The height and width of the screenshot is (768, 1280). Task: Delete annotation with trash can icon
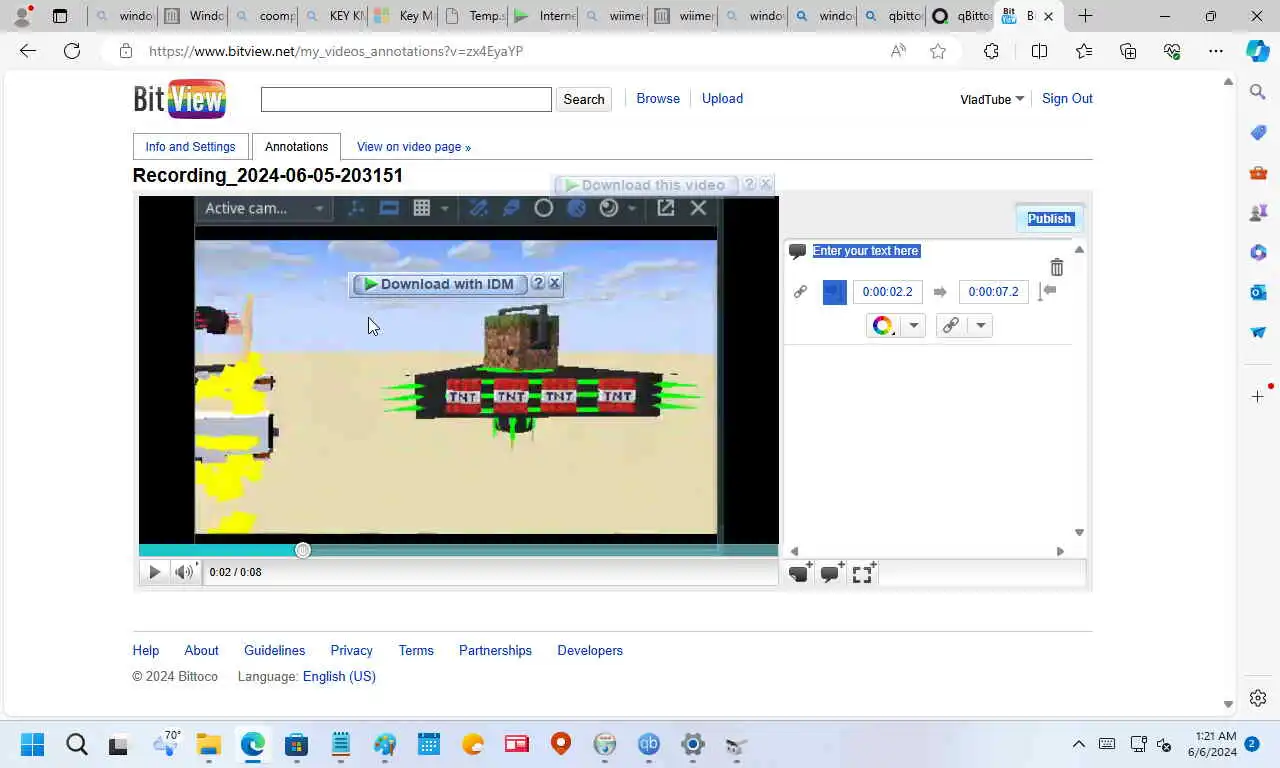(x=1057, y=267)
